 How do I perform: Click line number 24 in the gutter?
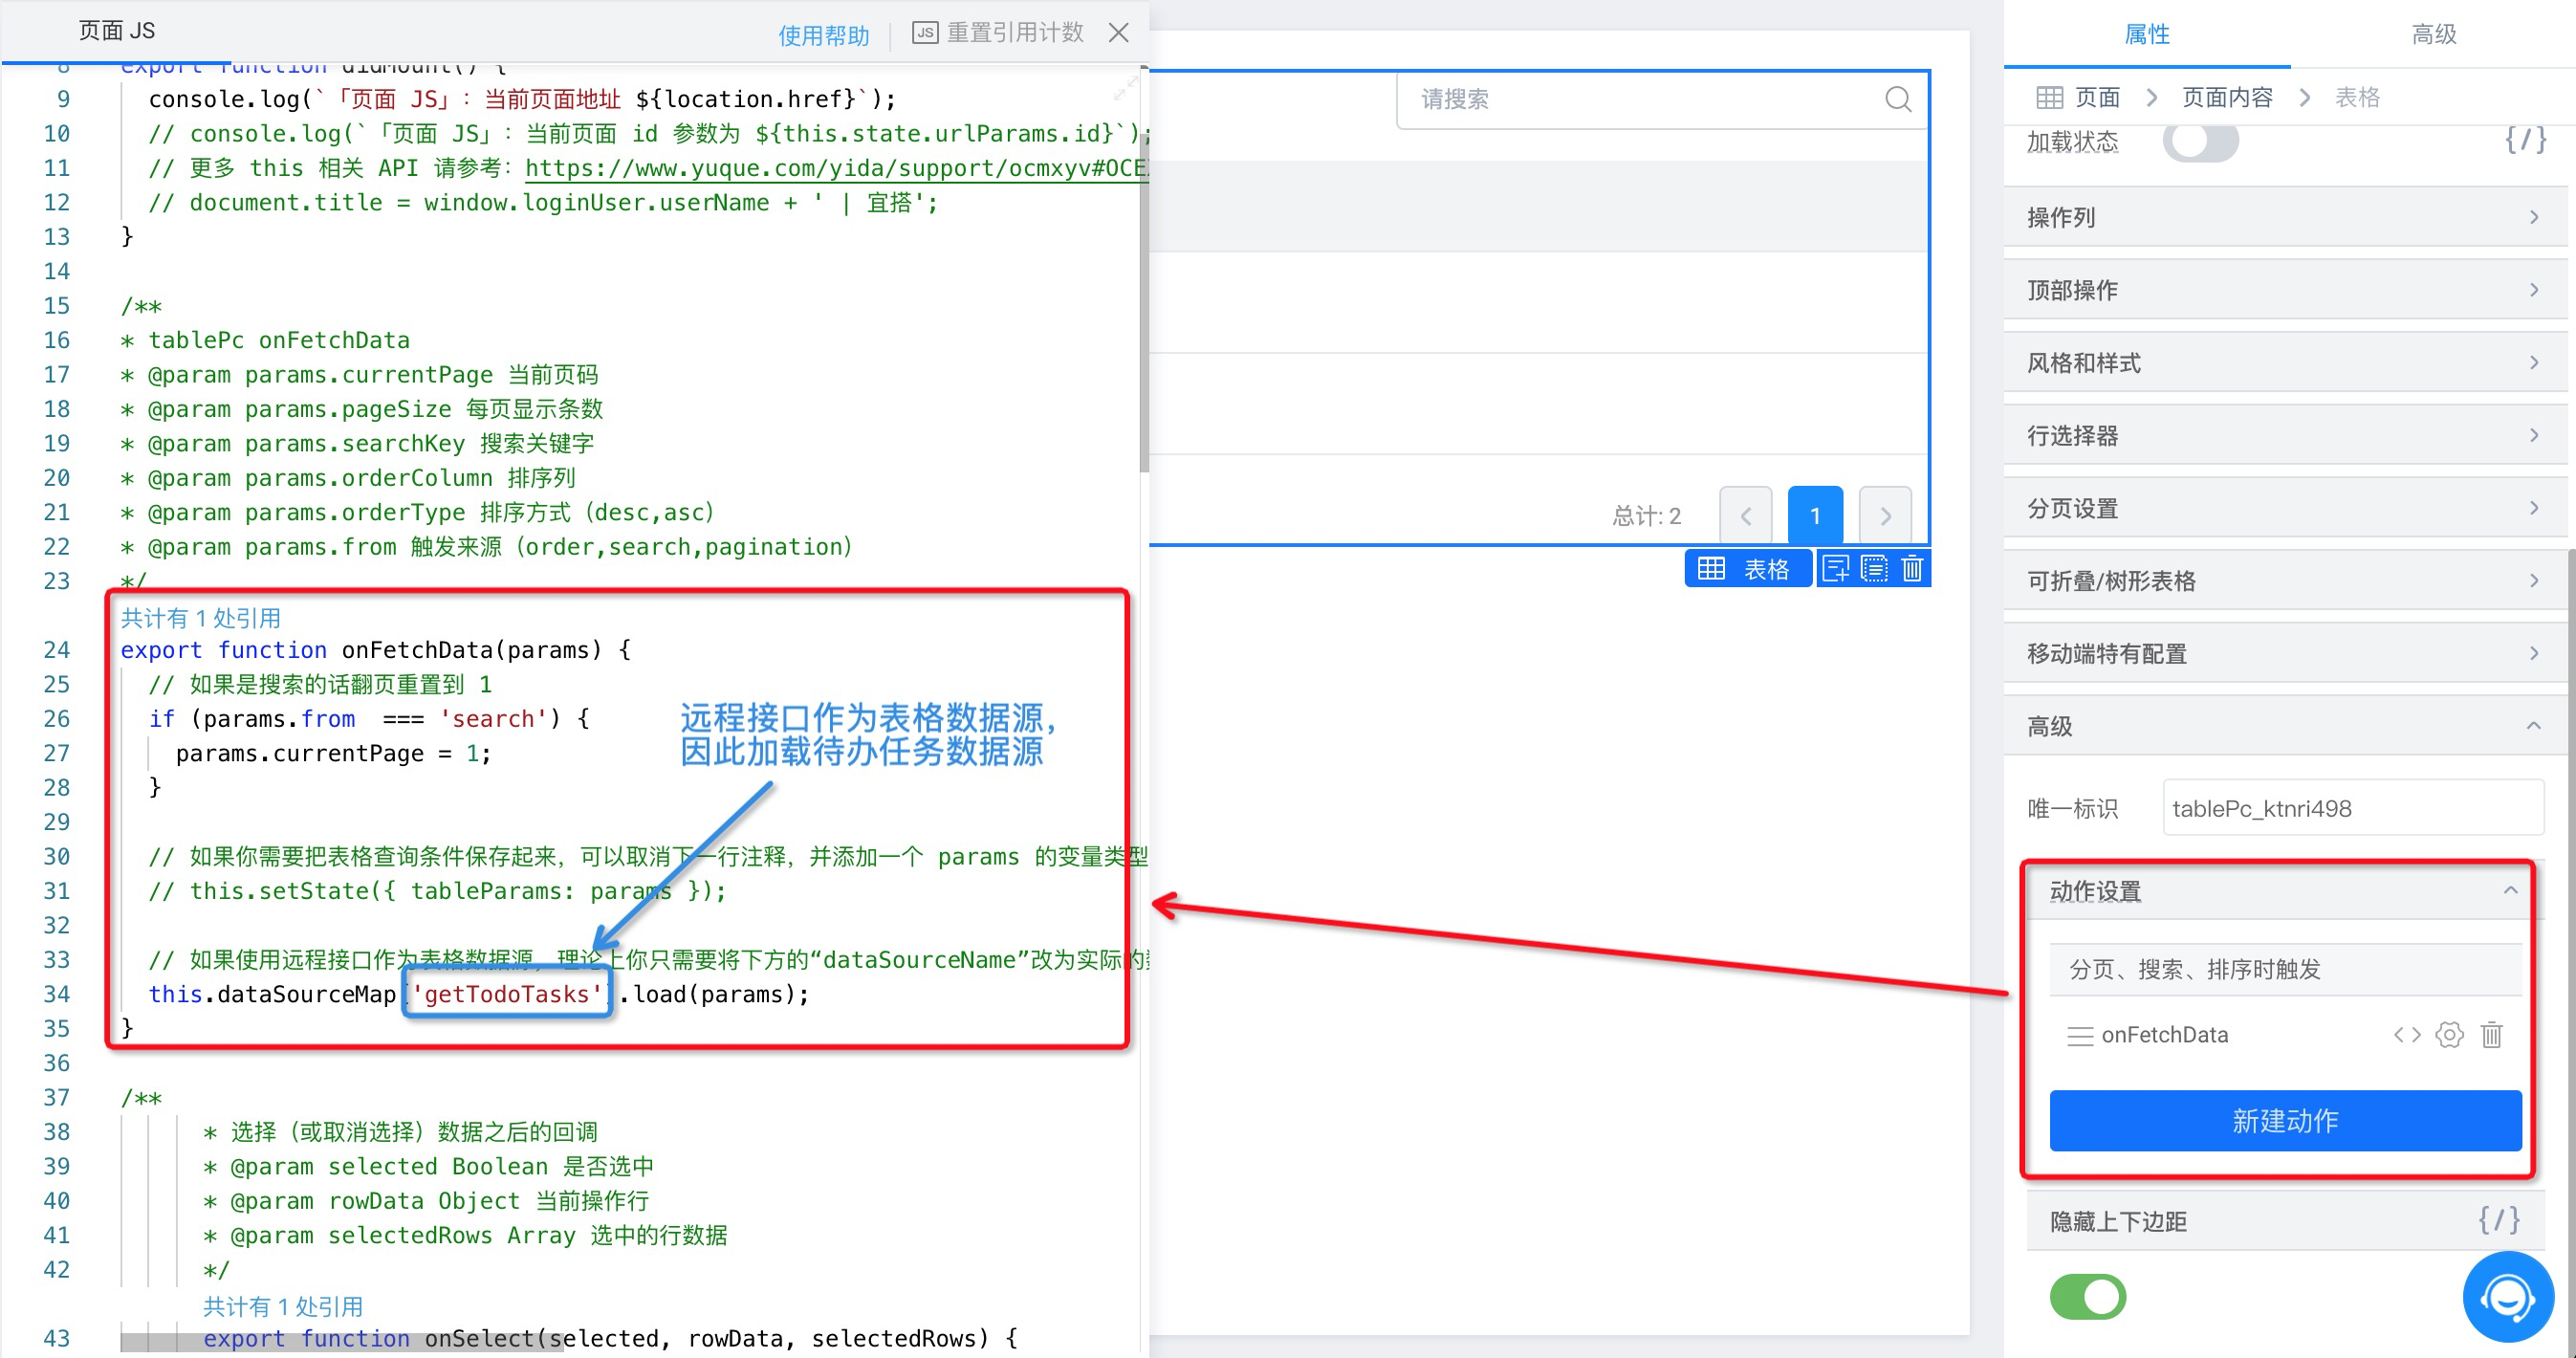pos(57,650)
